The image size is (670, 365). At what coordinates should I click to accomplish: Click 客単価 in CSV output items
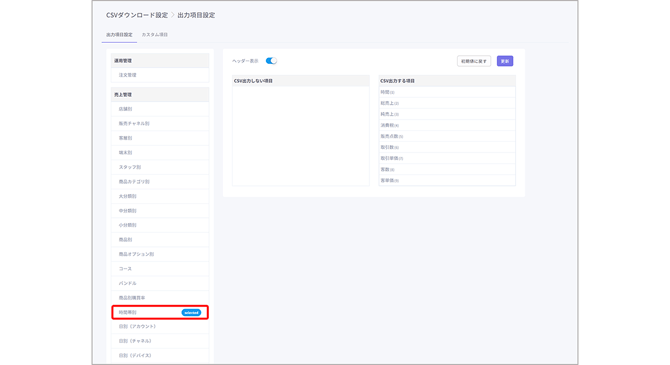pyautogui.click(x=447, y=180)
